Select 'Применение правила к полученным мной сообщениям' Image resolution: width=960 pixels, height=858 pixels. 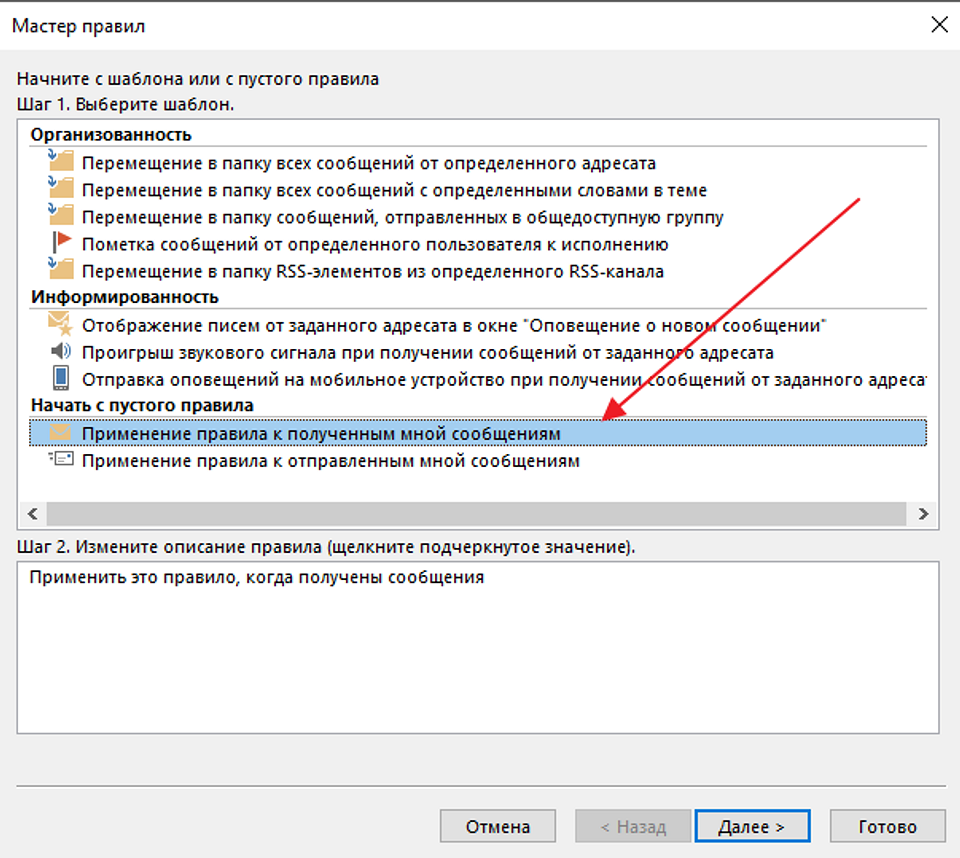coord(321,433)
